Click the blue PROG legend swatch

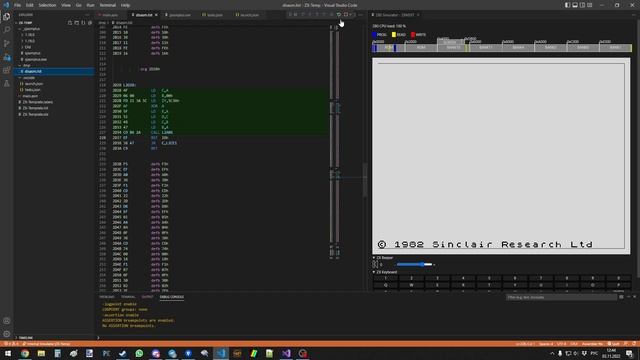click(x=374, y=35)
